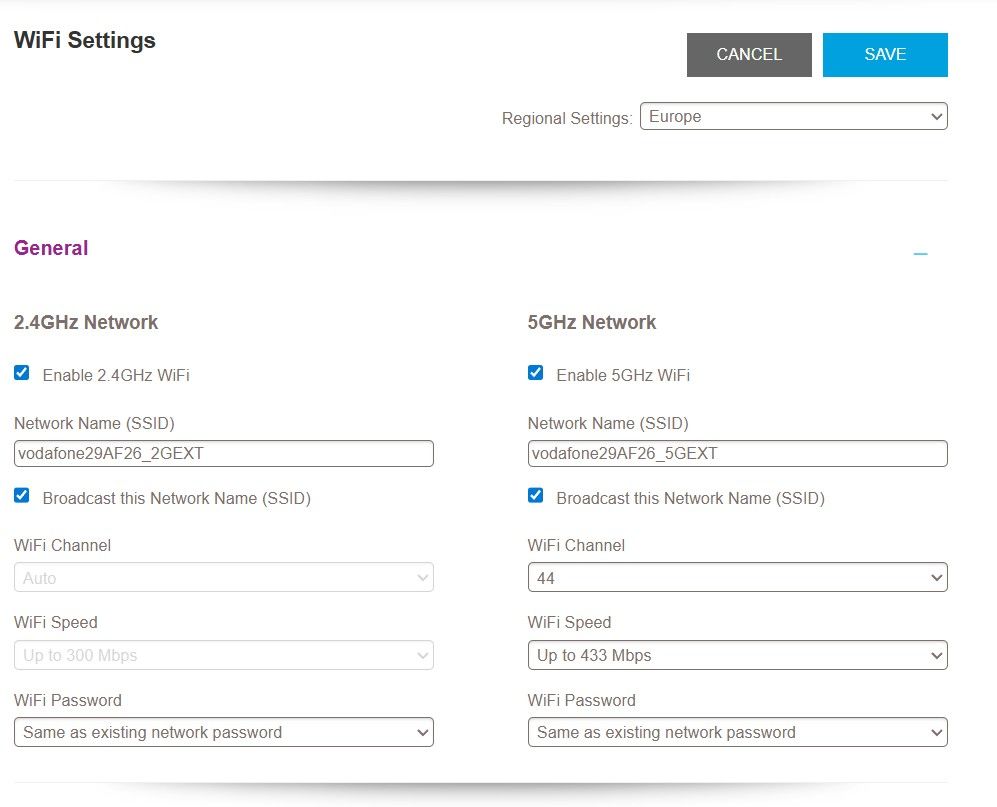
Task: Click the disabled 2.4GHz WiFi Channel Auto dropdown
Action: (x=224, y=577)
